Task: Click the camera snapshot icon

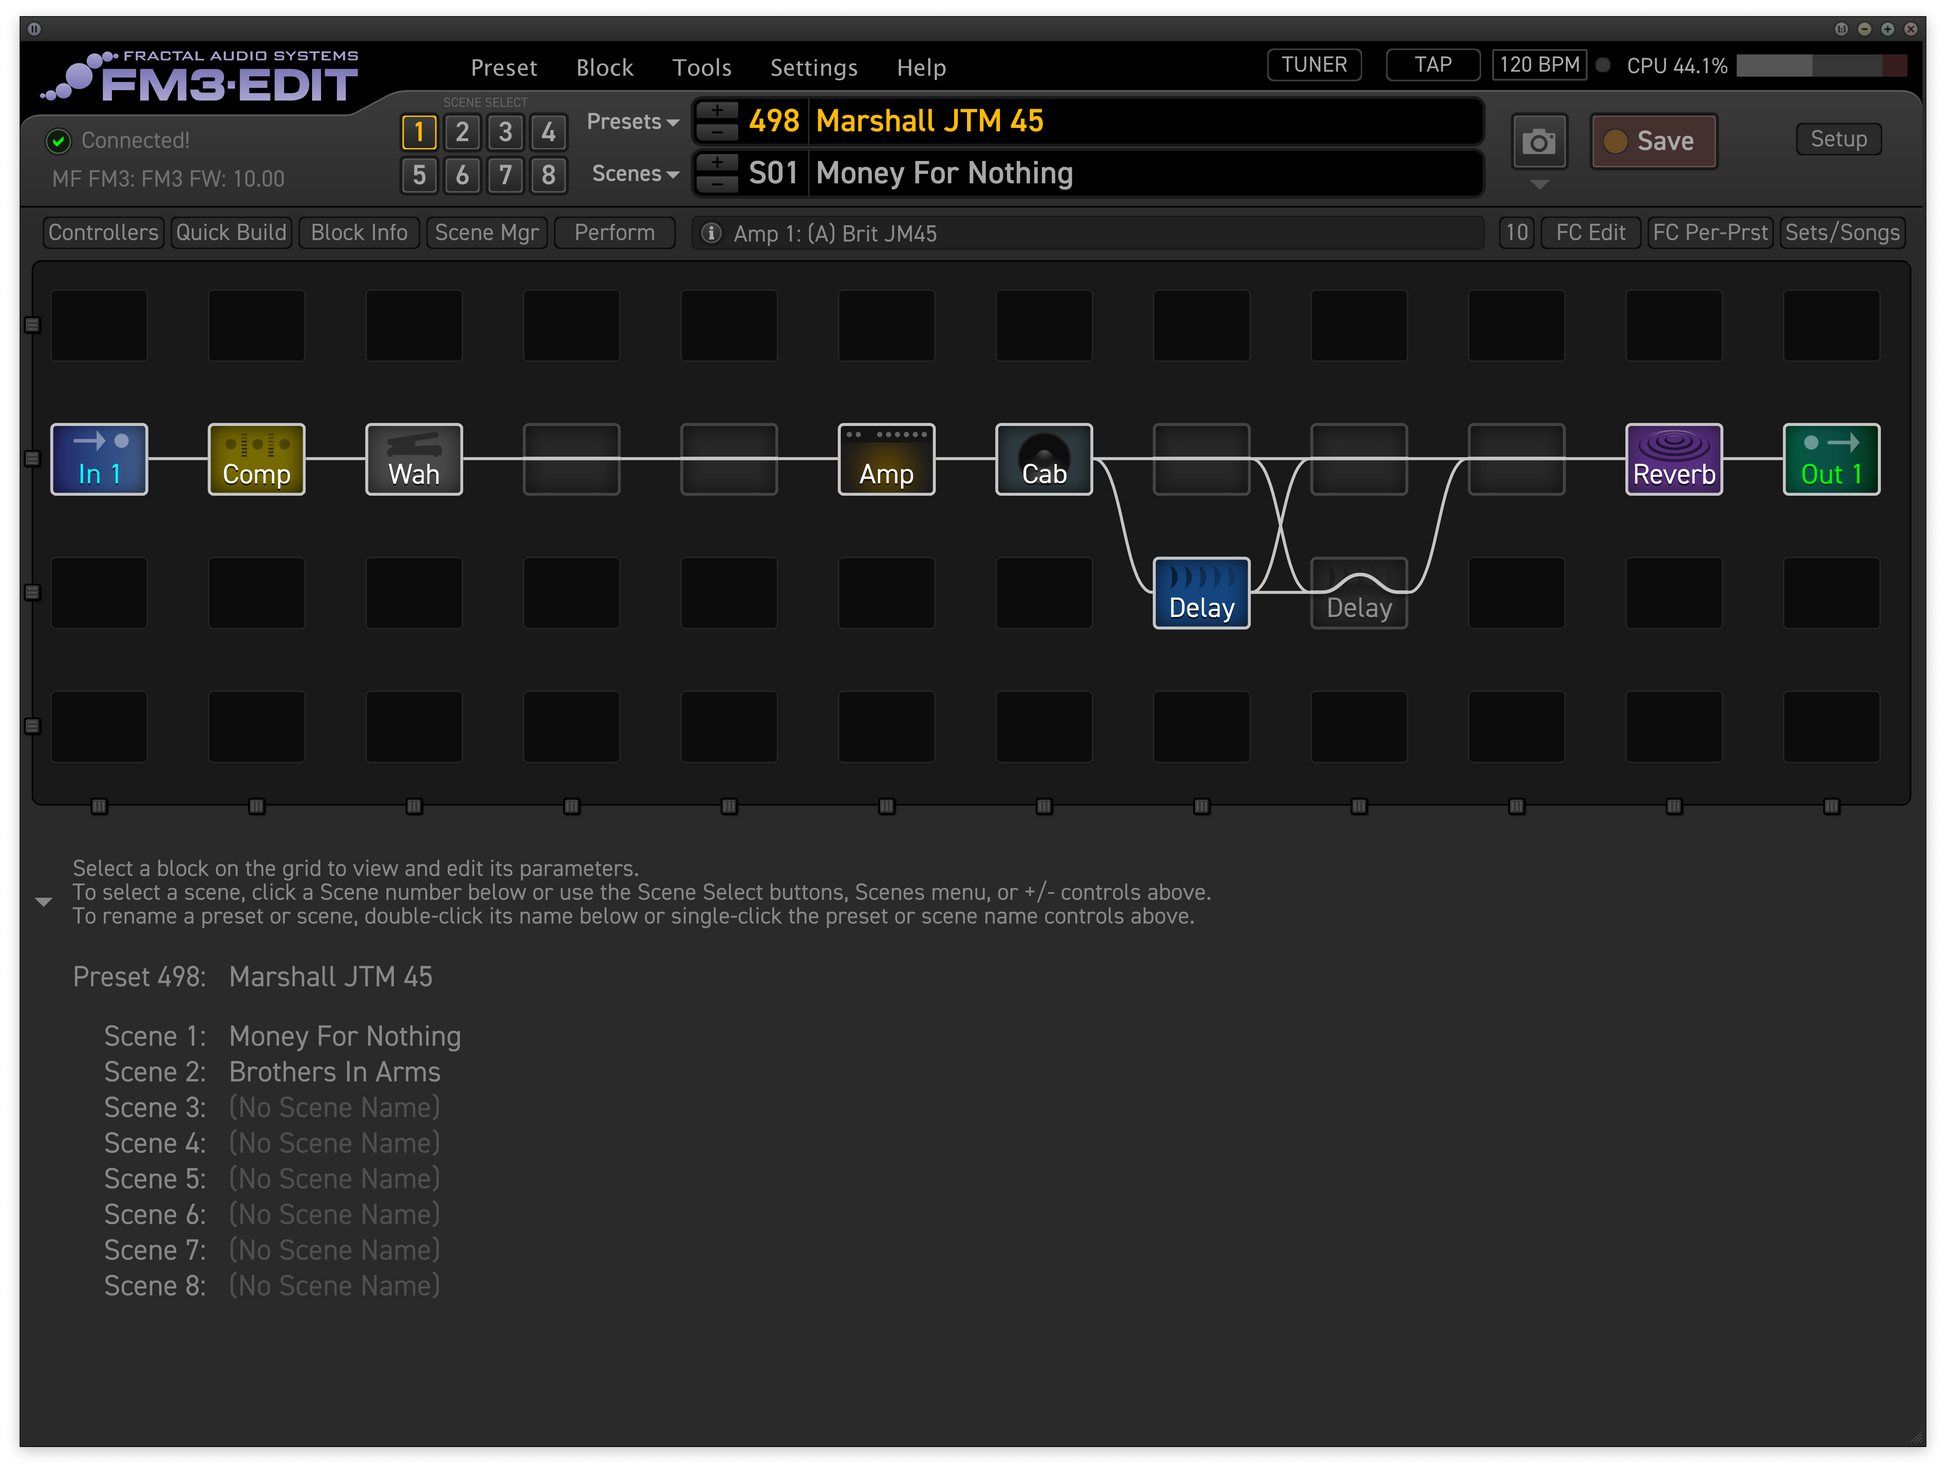Action: 1538,142
